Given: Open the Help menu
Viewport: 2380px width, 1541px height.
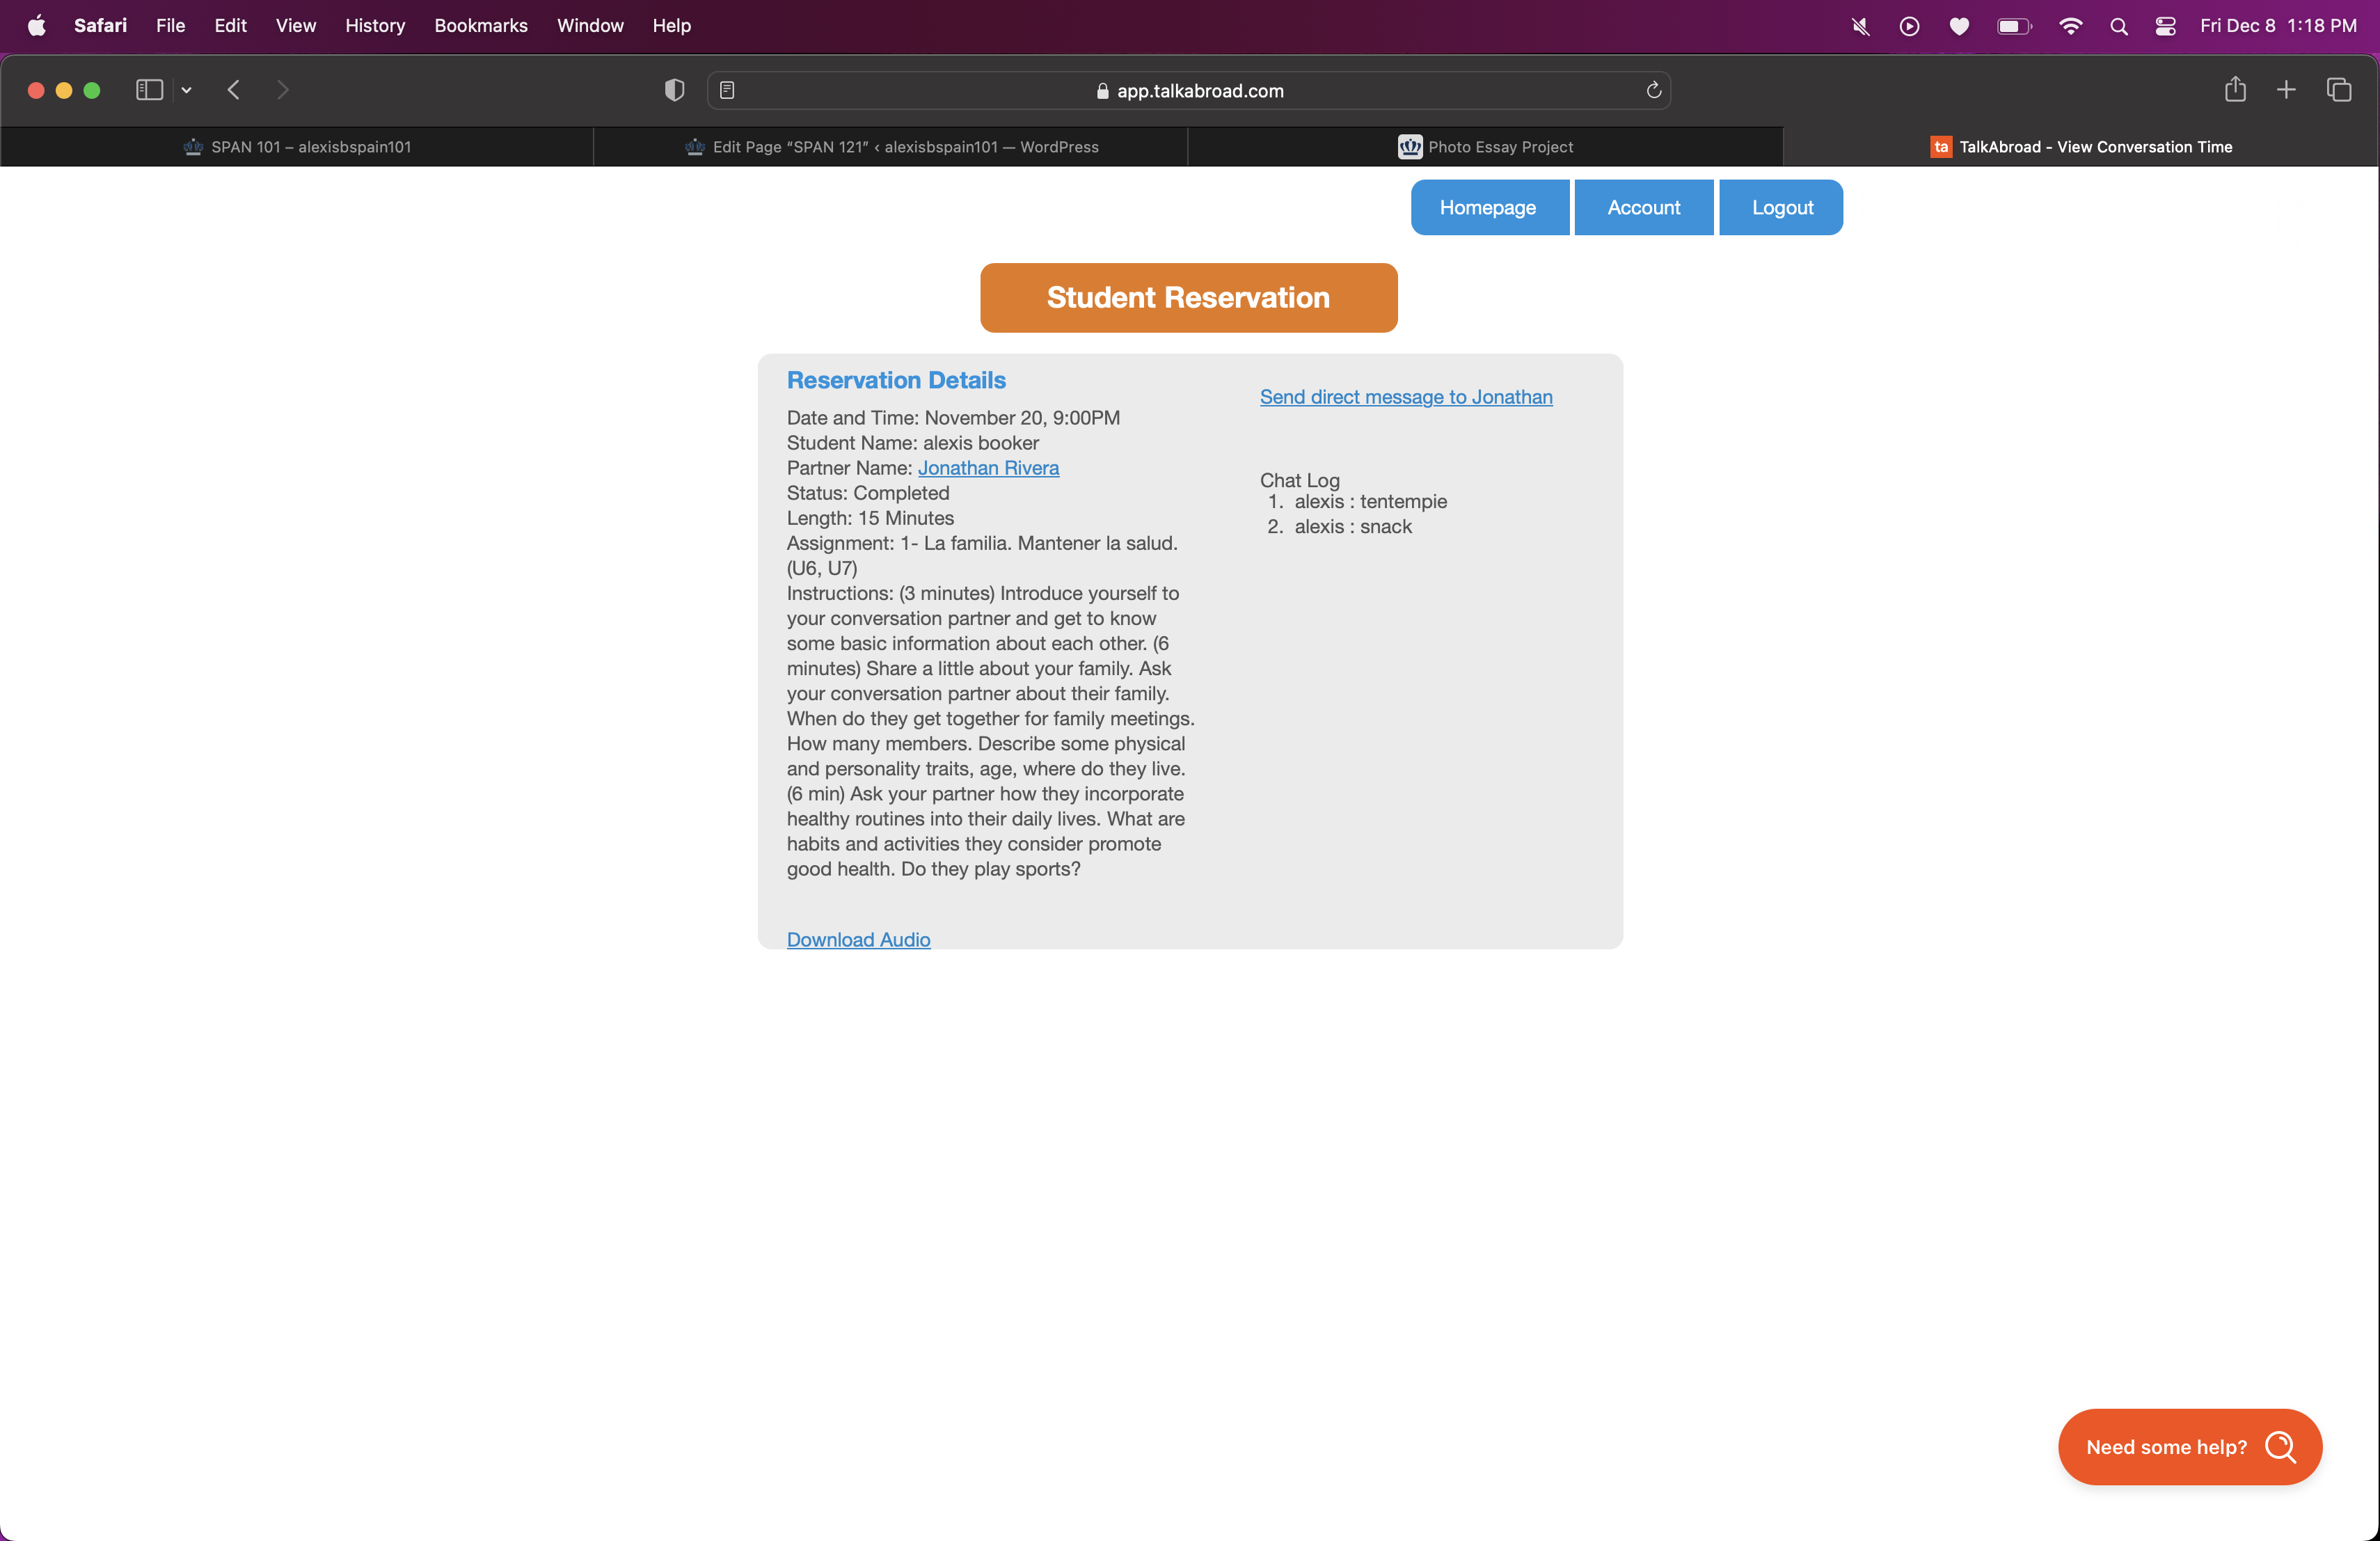Looking at the screenshot, I should [671, 25].
